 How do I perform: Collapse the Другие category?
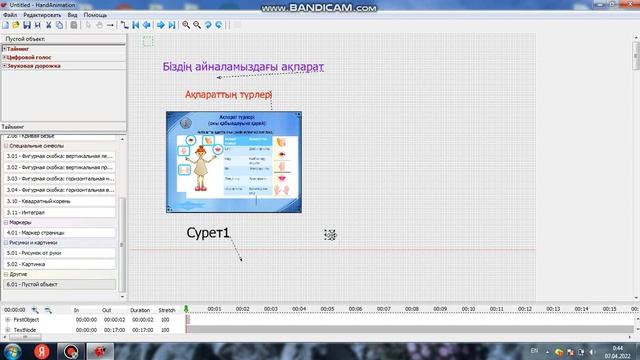[x=6, y=274]
